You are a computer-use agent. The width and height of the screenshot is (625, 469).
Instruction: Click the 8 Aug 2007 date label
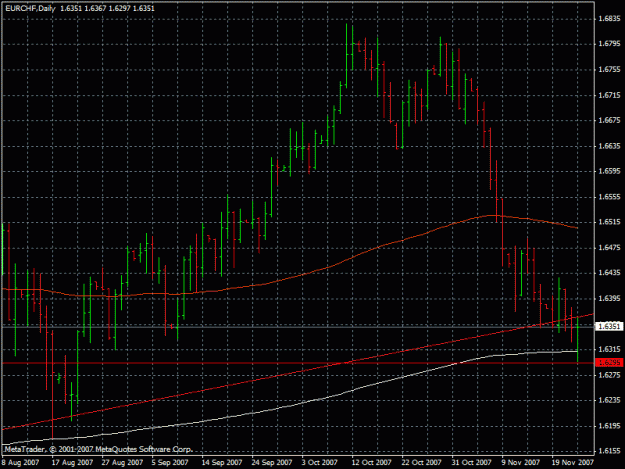[x=20, y=462]
